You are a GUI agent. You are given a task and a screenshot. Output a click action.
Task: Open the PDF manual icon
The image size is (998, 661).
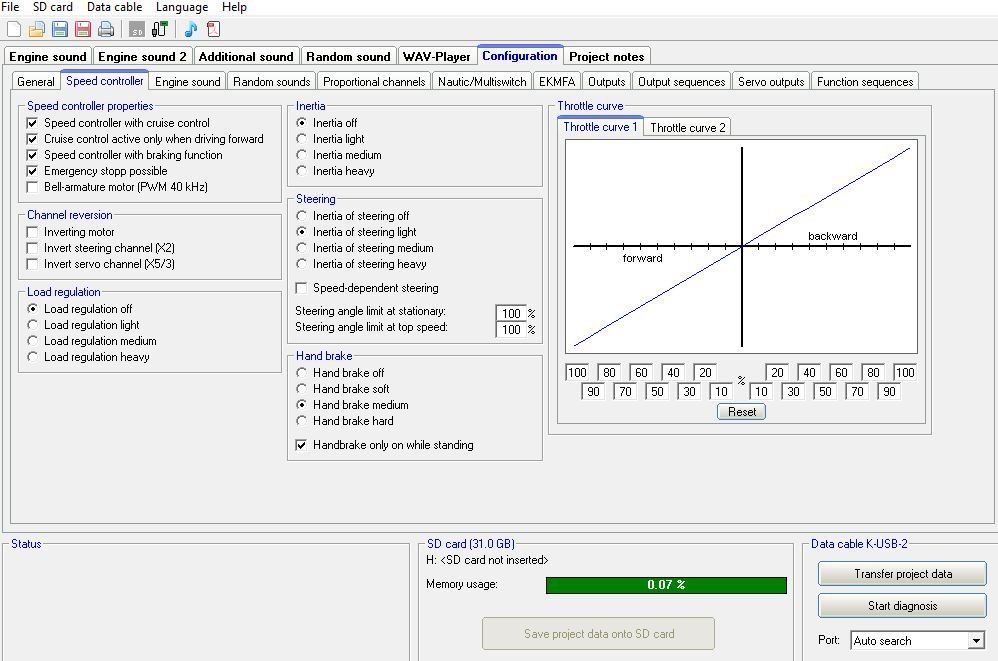point(213,29)
